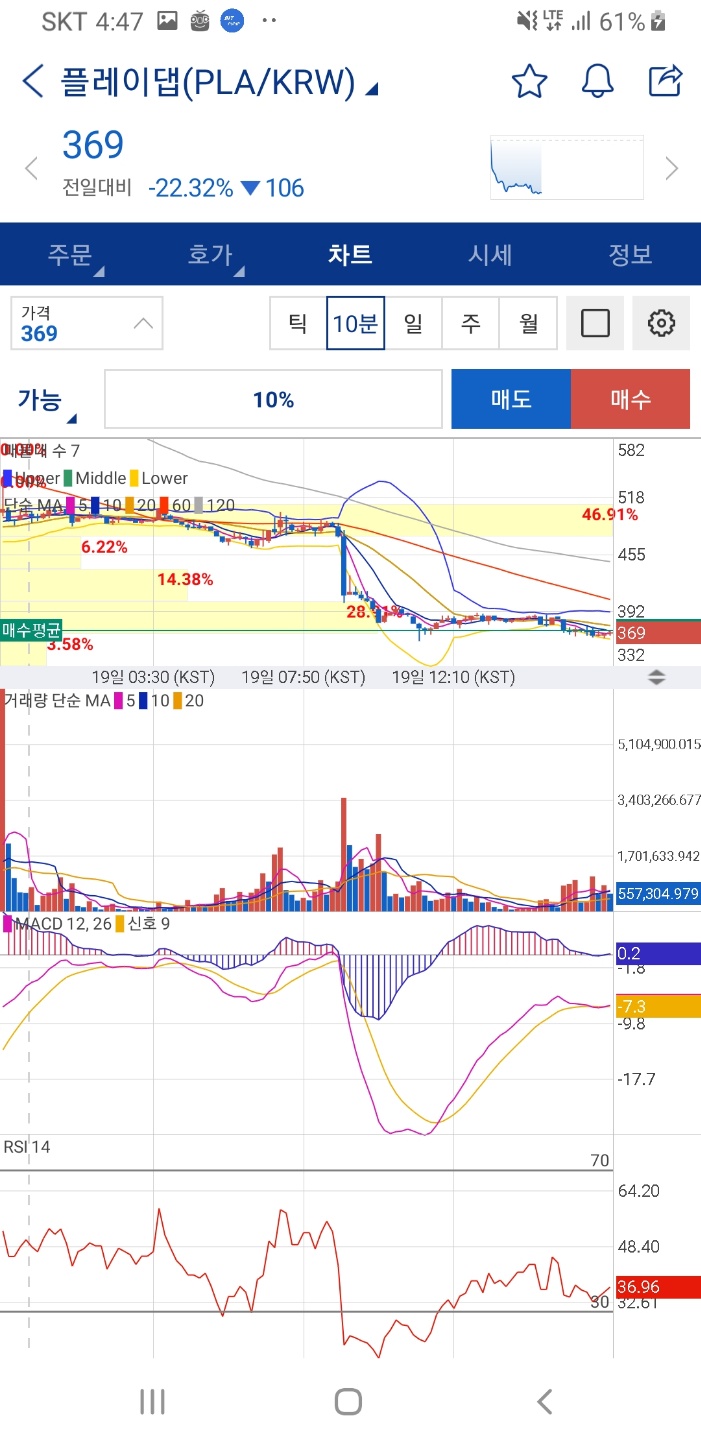Go to previous coin with left chevron
The height and width of the screenshot is (1440, 701).
[x=31, y=168]
